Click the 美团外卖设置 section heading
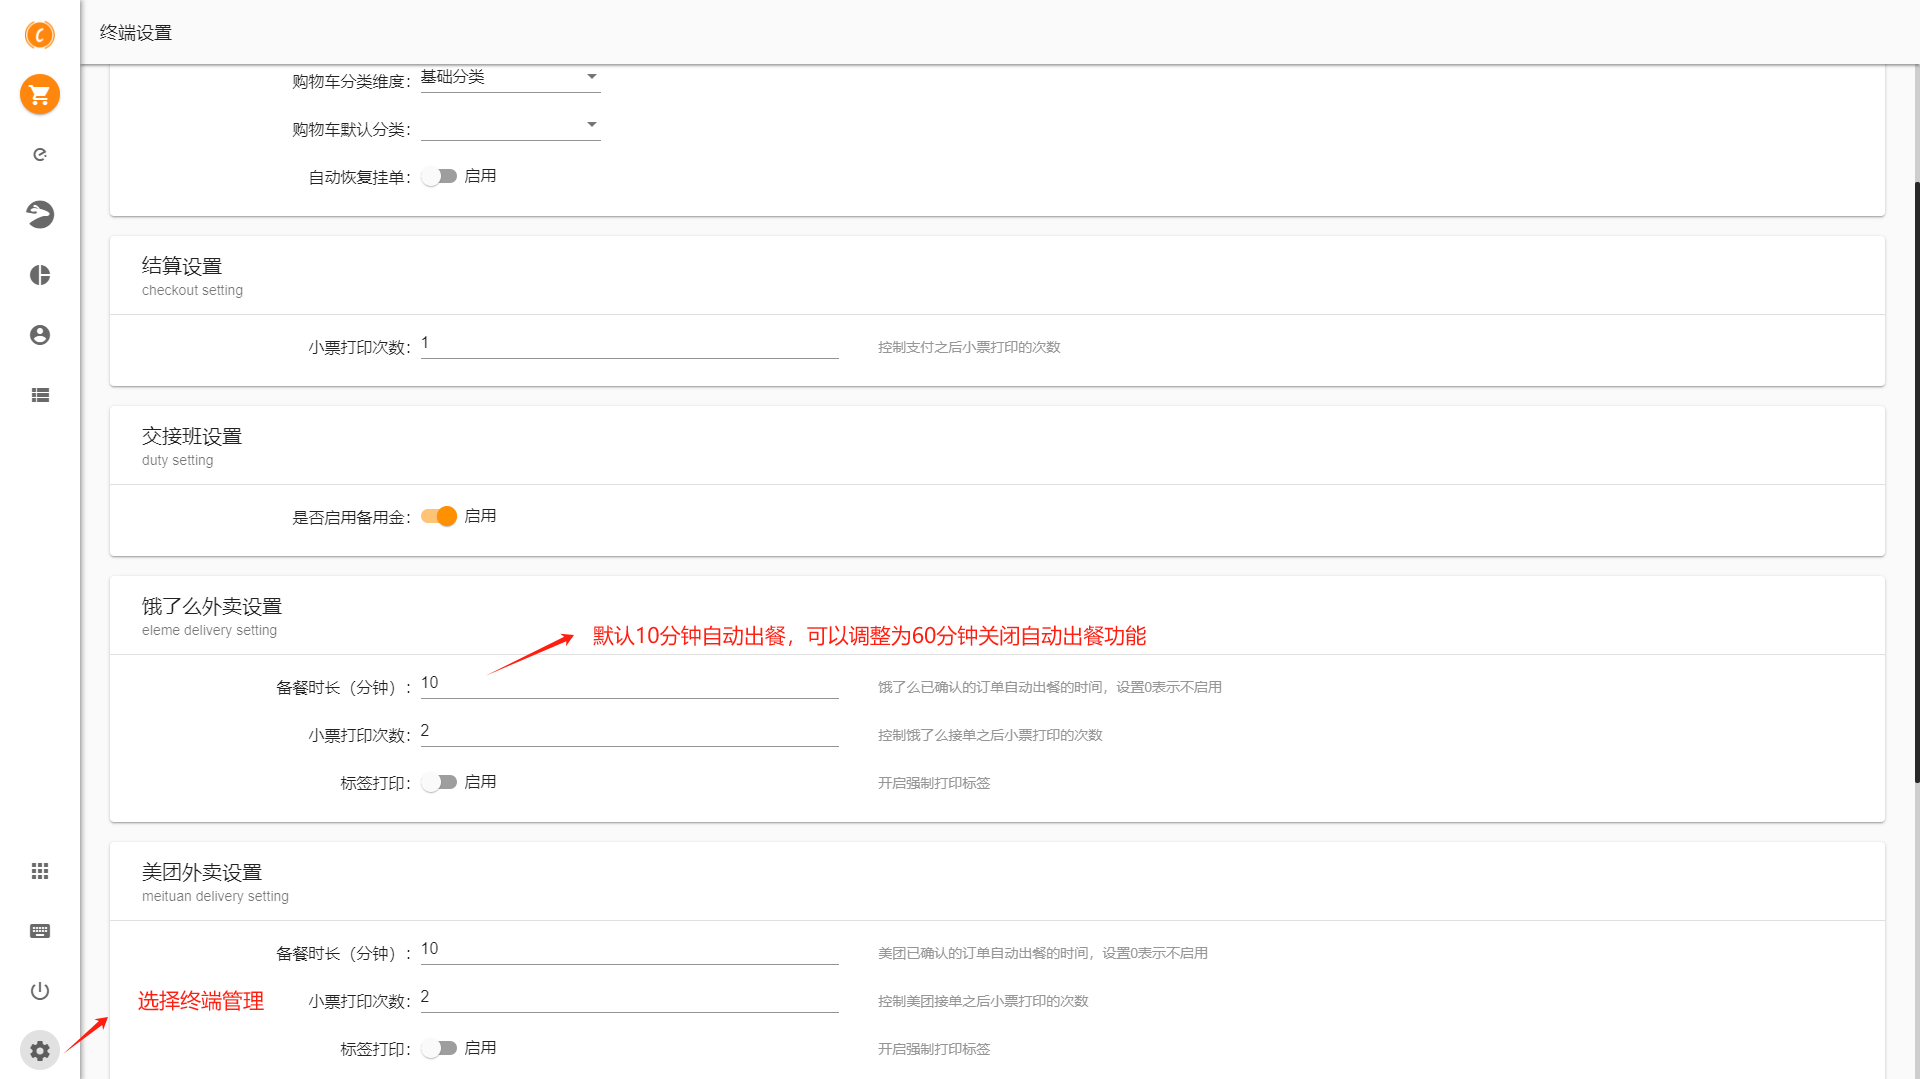1920x1079 pixels. (x=202, y=872)
